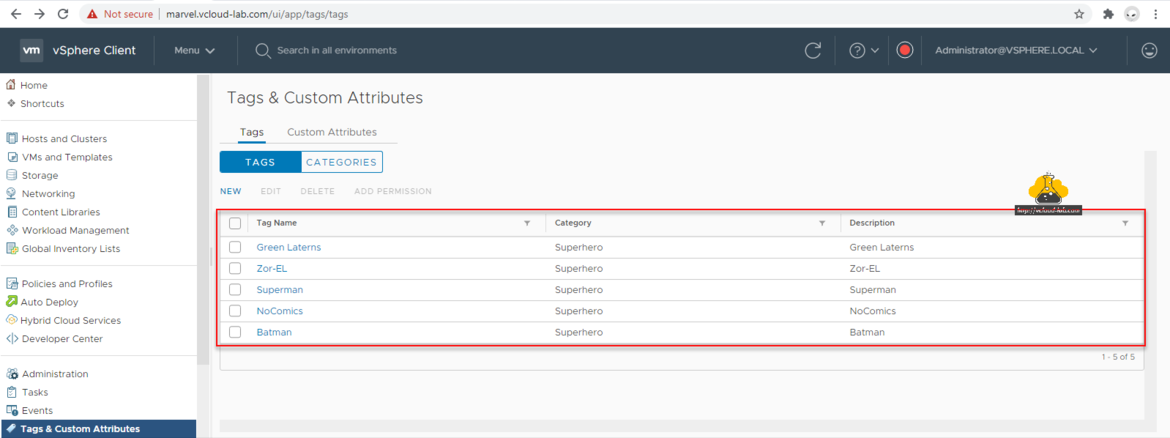Screen dimensions: 1170x438
Task: Select Tags & Custom Attributes sidebar item
Action: (x=98, y=428)
